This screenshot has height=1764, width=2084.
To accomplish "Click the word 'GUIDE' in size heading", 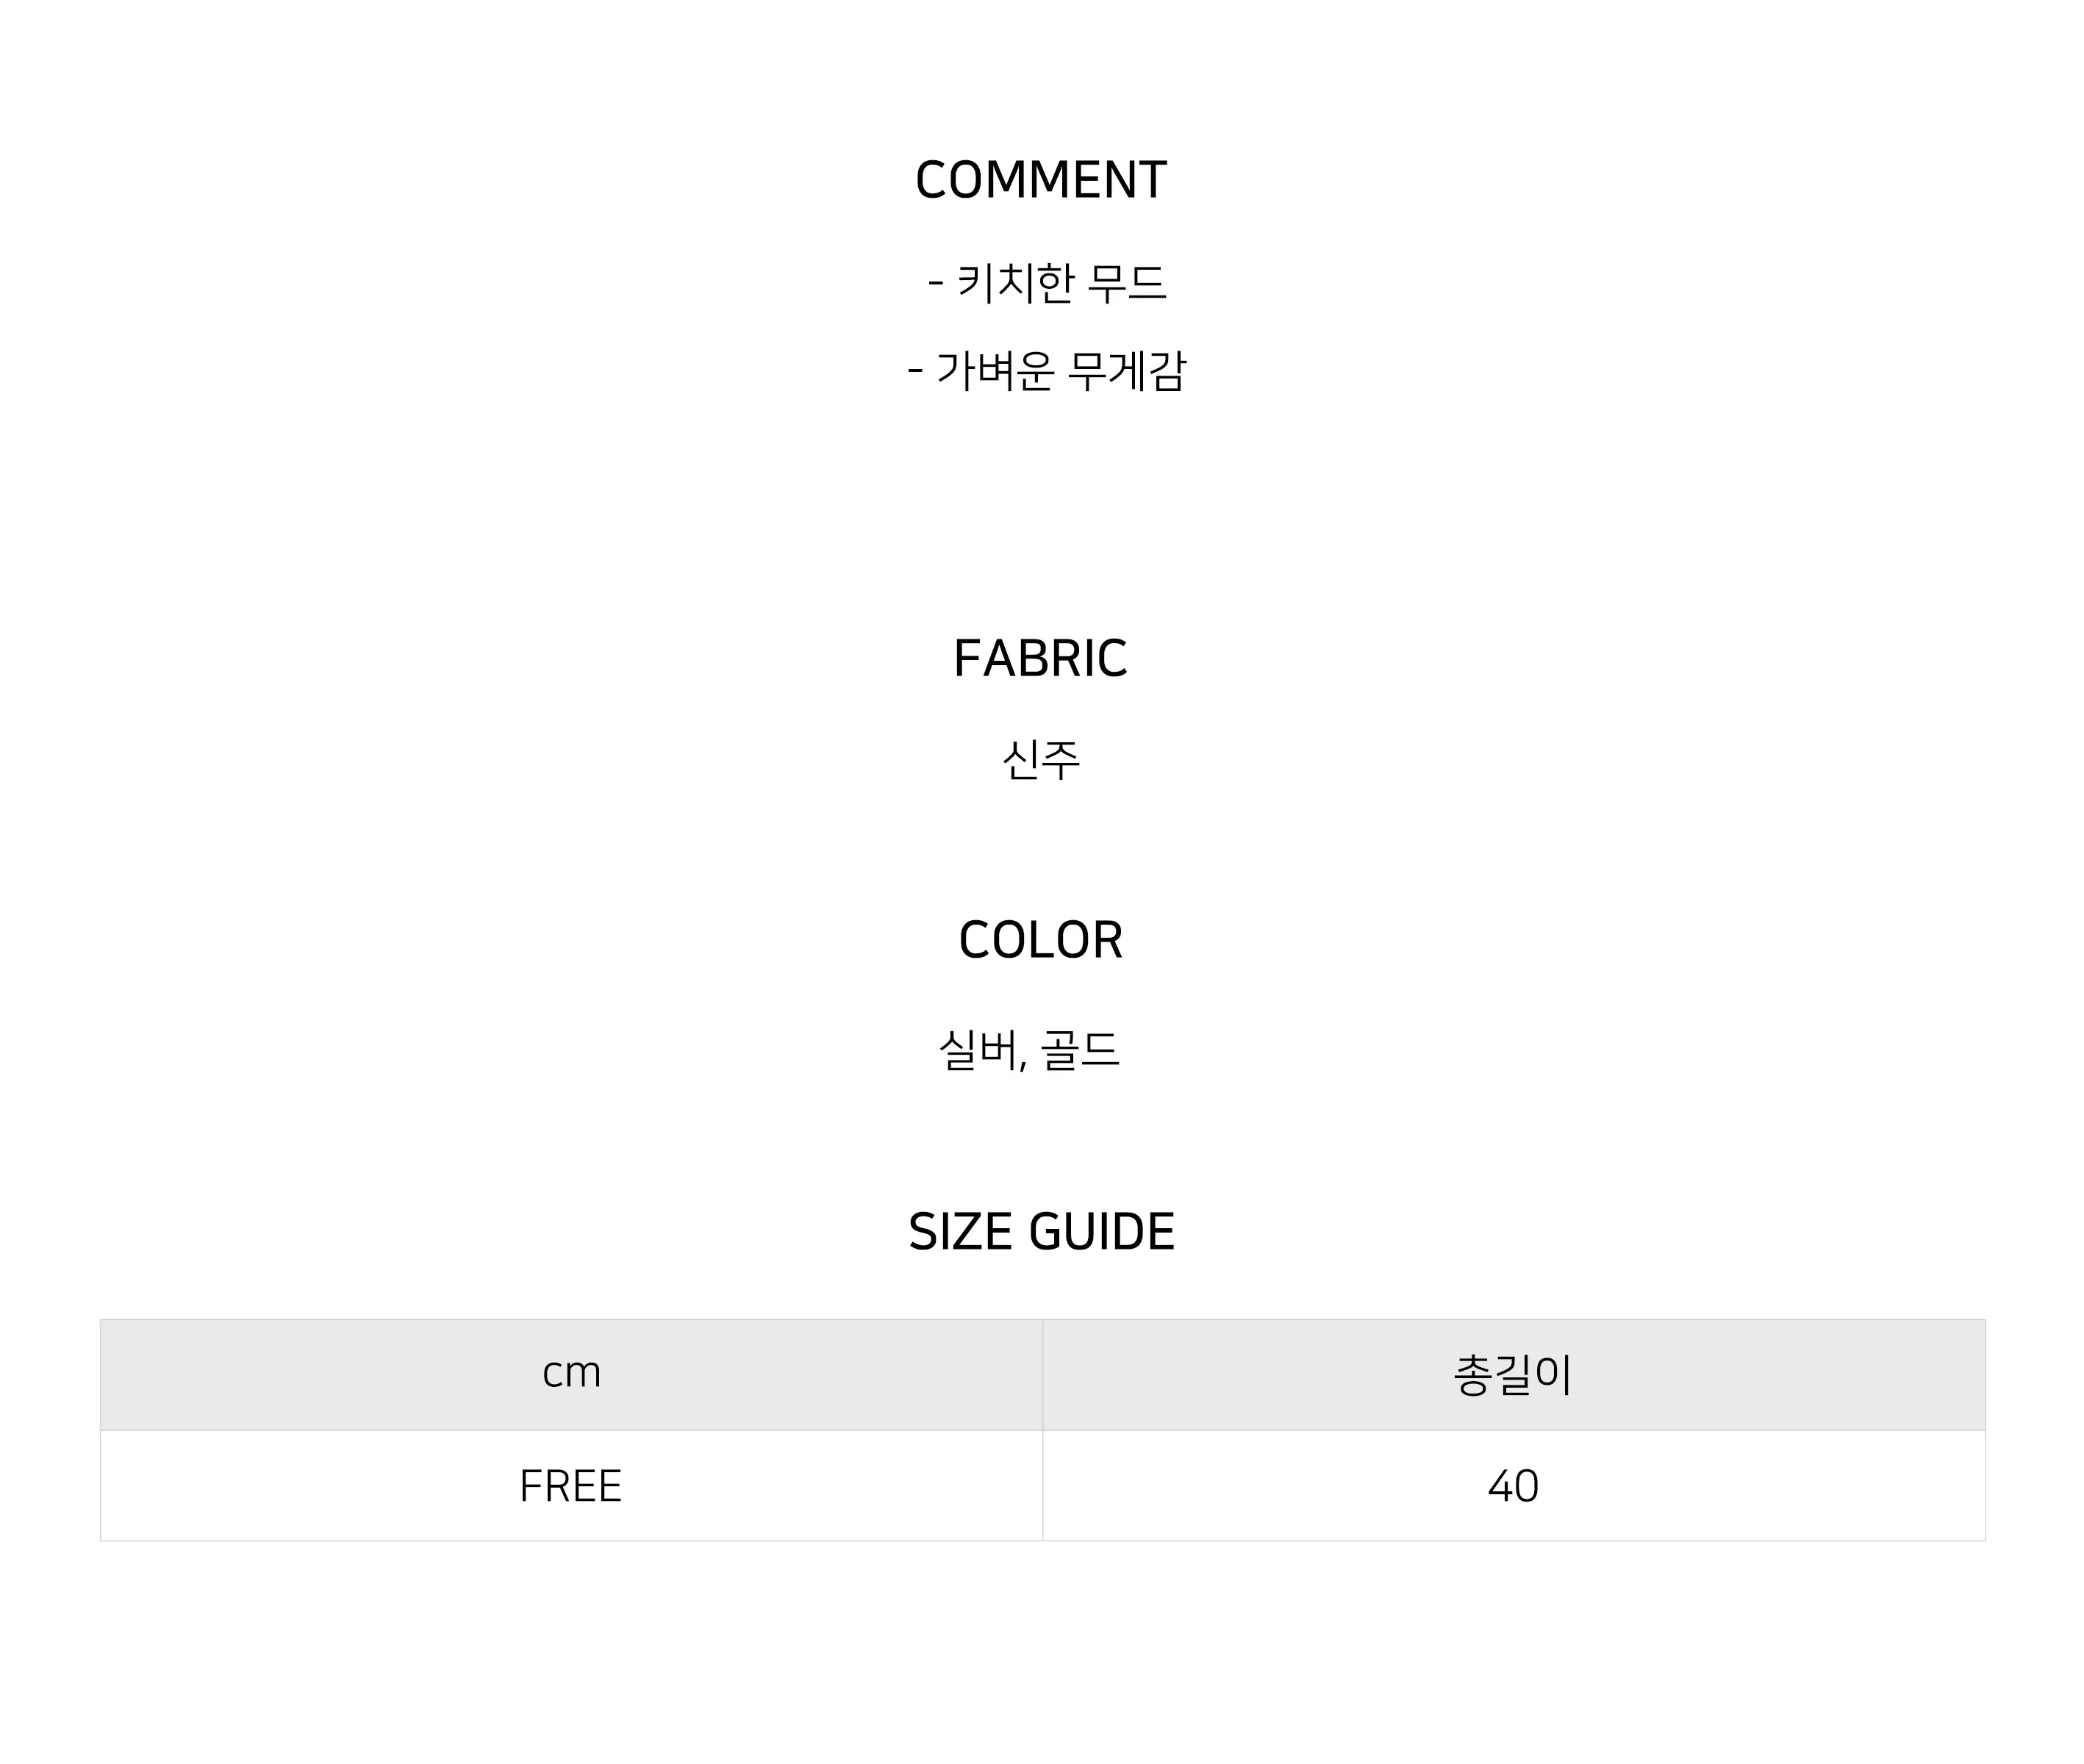I will 1102,1231.
